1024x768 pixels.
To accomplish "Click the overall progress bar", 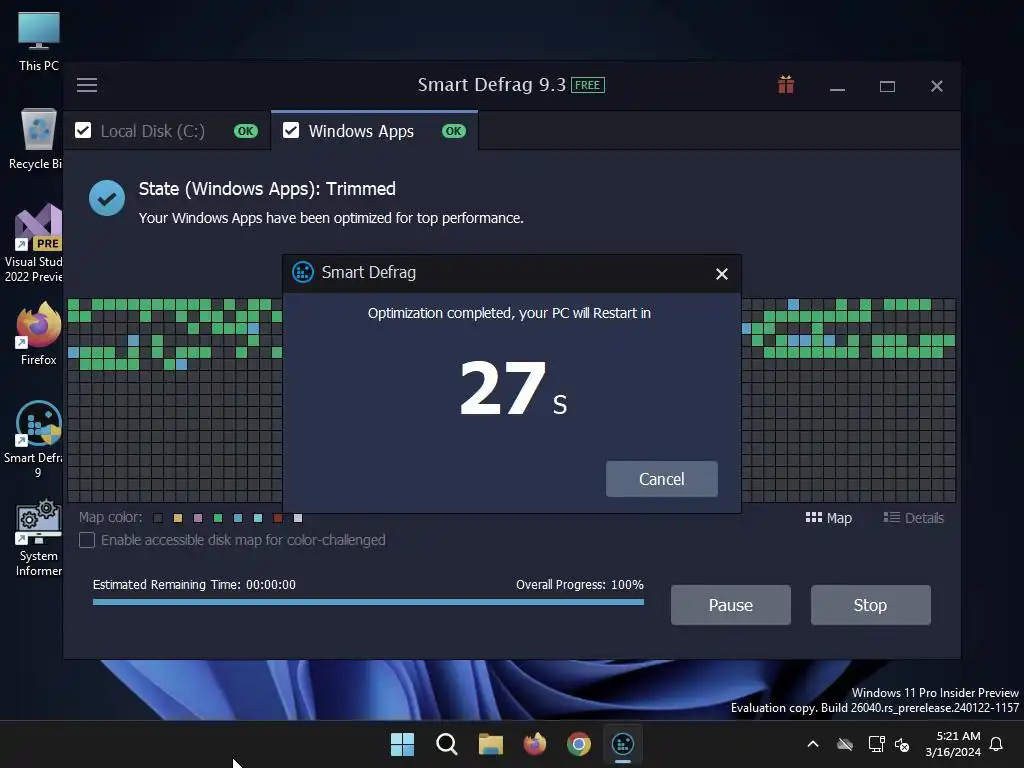I will click(x=368, y=602).
